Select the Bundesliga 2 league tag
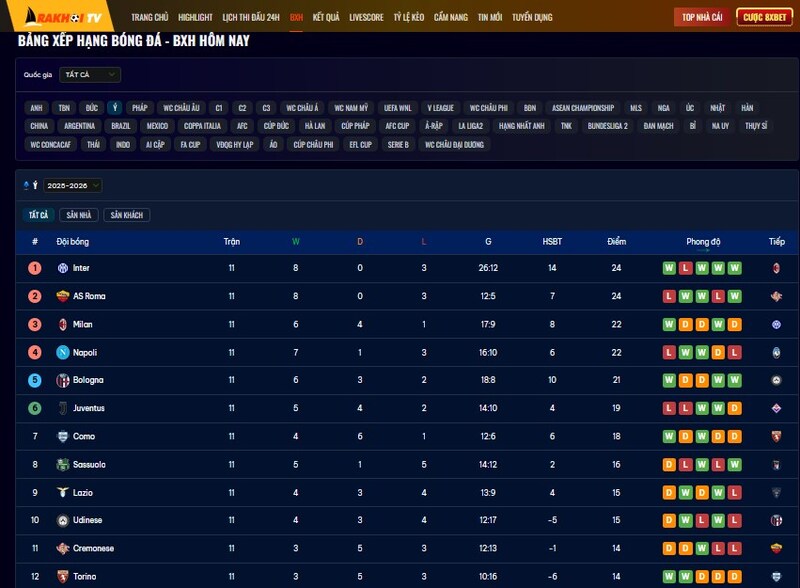 (607, 126)
